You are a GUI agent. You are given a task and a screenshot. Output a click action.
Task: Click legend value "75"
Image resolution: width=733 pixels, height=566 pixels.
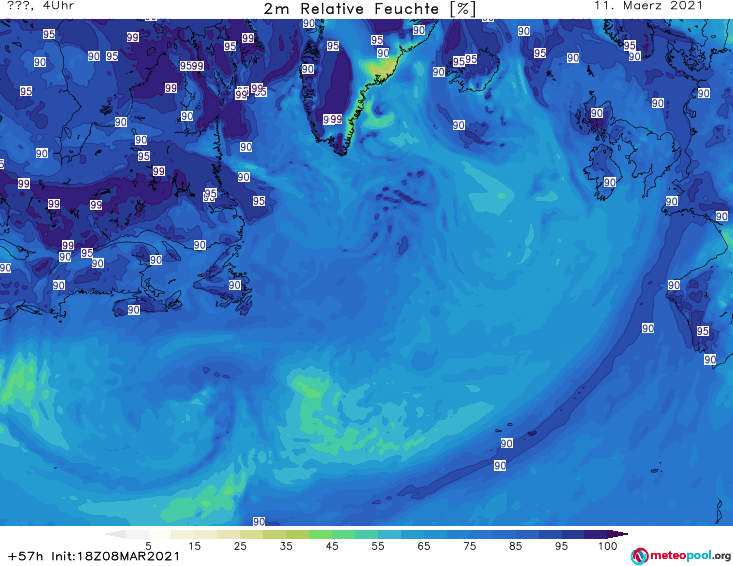[469, 546]
